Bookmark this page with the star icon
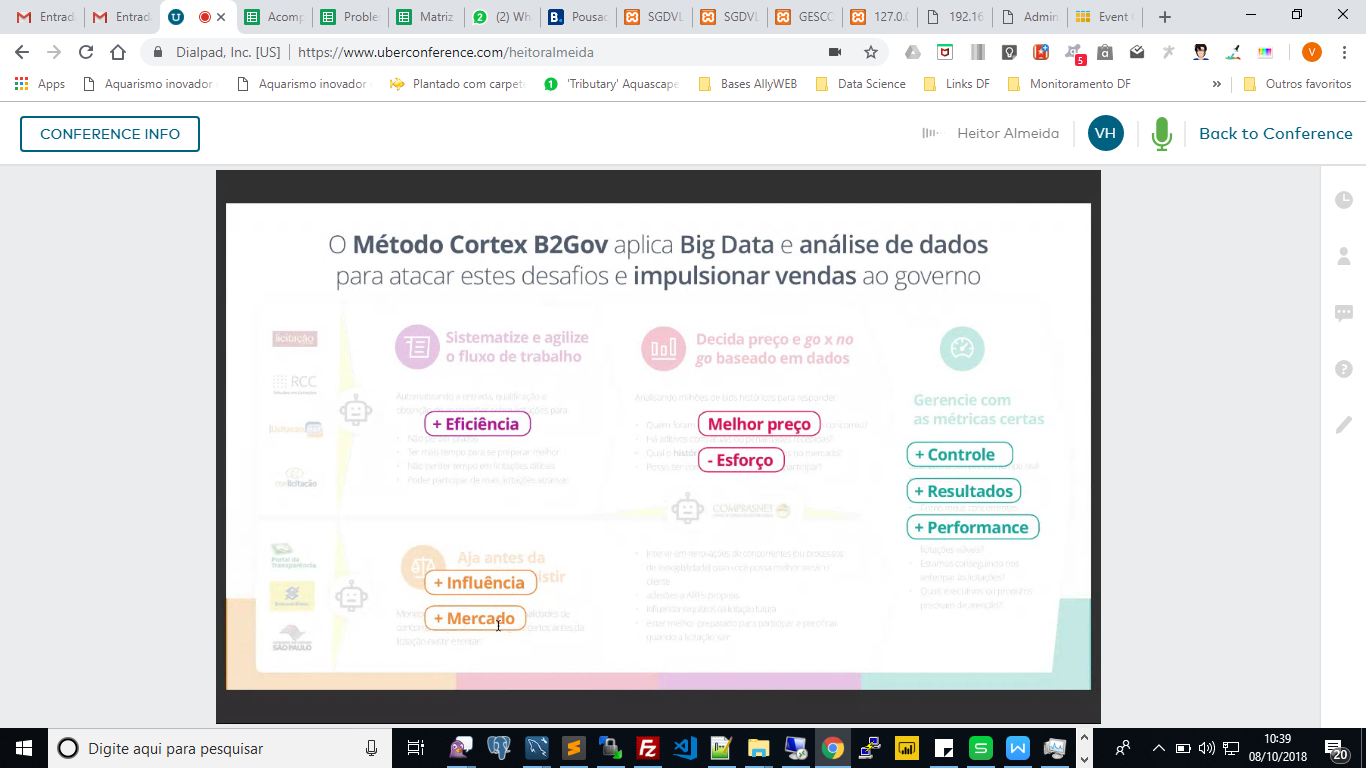 point(871,52)
